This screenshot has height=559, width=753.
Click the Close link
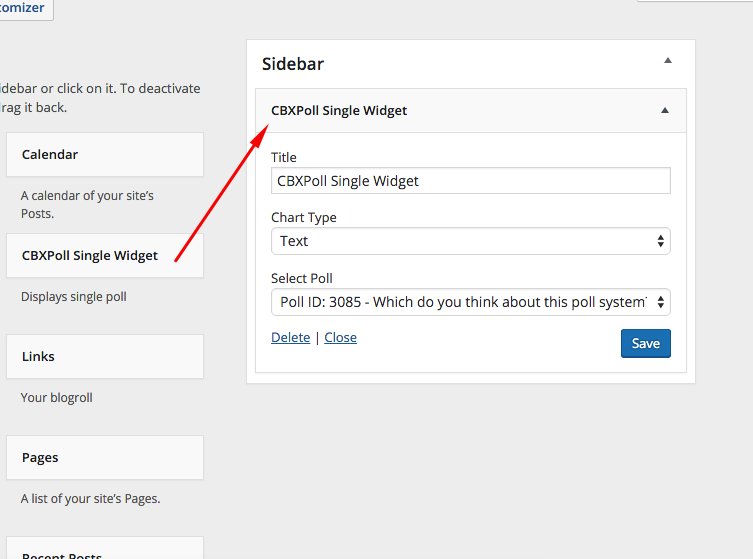pos(340,338)
